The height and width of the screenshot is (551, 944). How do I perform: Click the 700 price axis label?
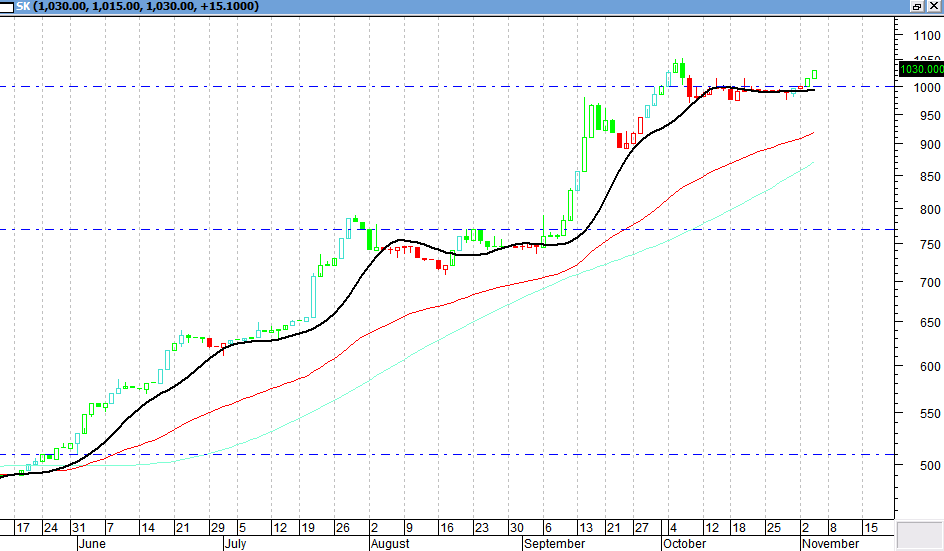click(x=930, y=282)
